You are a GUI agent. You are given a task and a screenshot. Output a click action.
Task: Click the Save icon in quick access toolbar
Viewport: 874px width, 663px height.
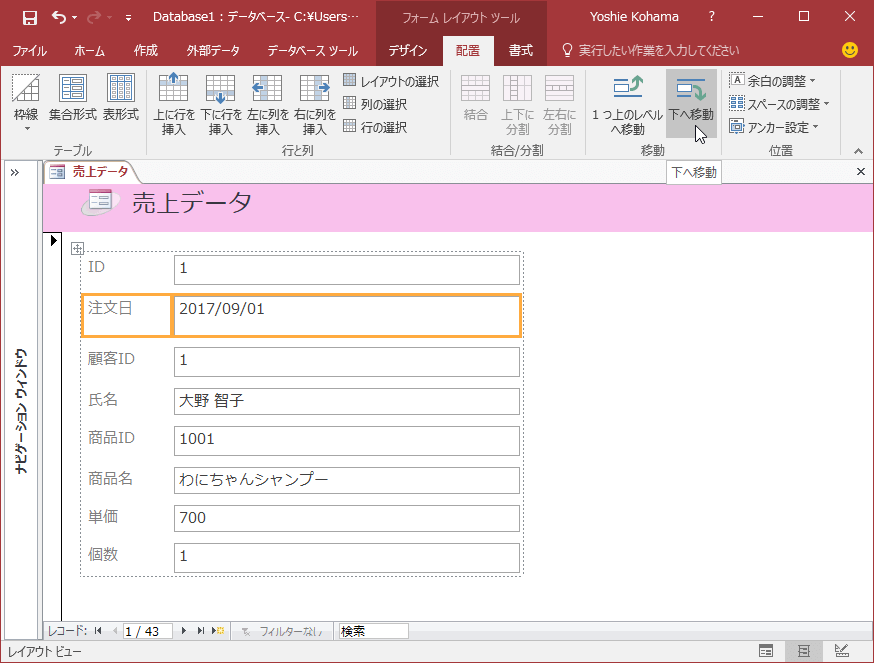[x=29, y=17]
